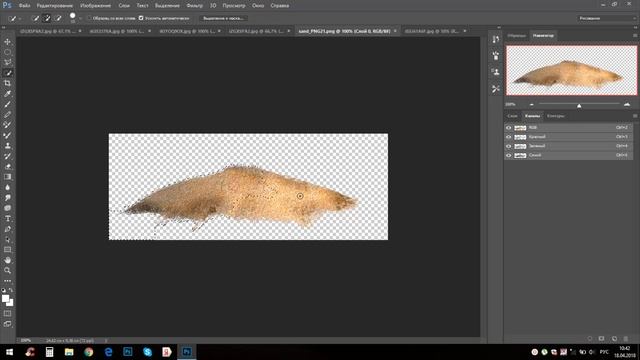The height and width of the screenshot is (360, 640).
Task: Choose Subtract from selection mode
Action: (58, 18)
